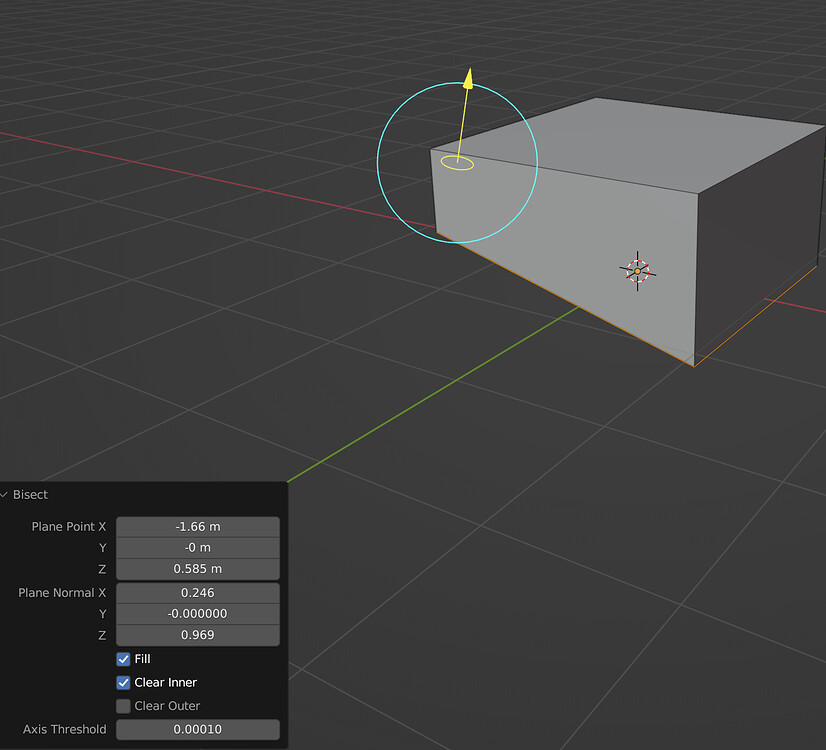This screenshot has height=750, width=826.
Task: Select the Plane Normal Y field
Action: click(197, 613)
